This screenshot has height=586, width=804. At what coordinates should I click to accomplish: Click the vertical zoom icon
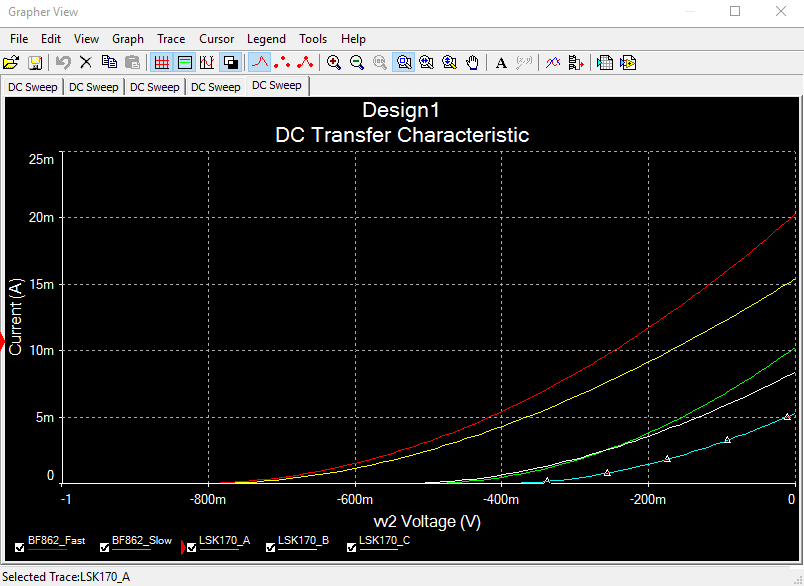point(450,63)
